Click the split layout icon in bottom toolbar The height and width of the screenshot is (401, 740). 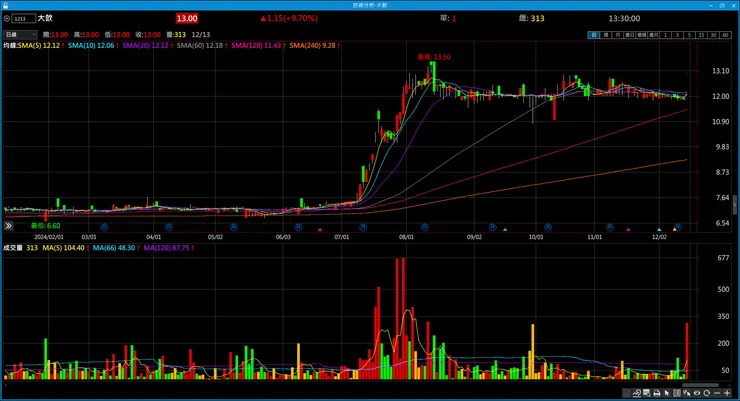[677, 393]
